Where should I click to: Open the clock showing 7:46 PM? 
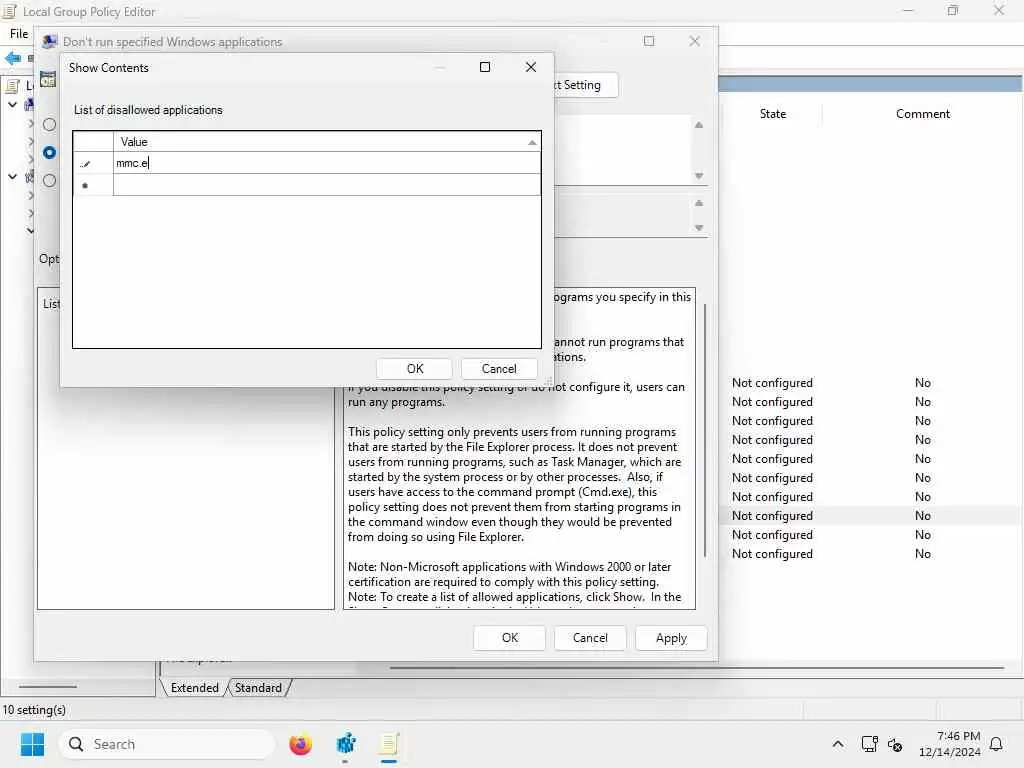(950, 744)
